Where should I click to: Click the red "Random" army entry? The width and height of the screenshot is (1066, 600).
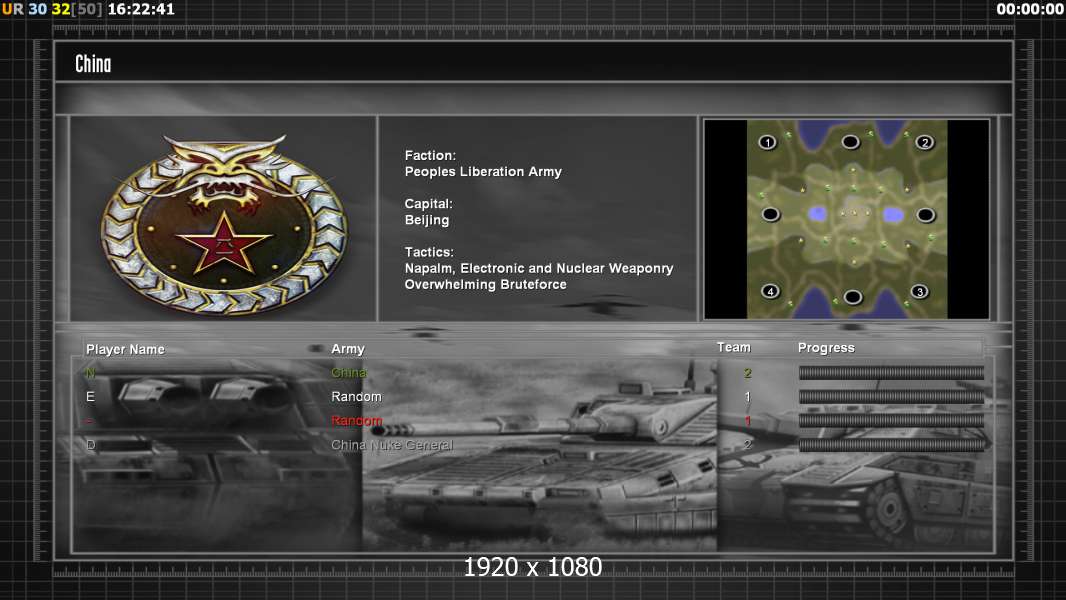tap(356, 421)
